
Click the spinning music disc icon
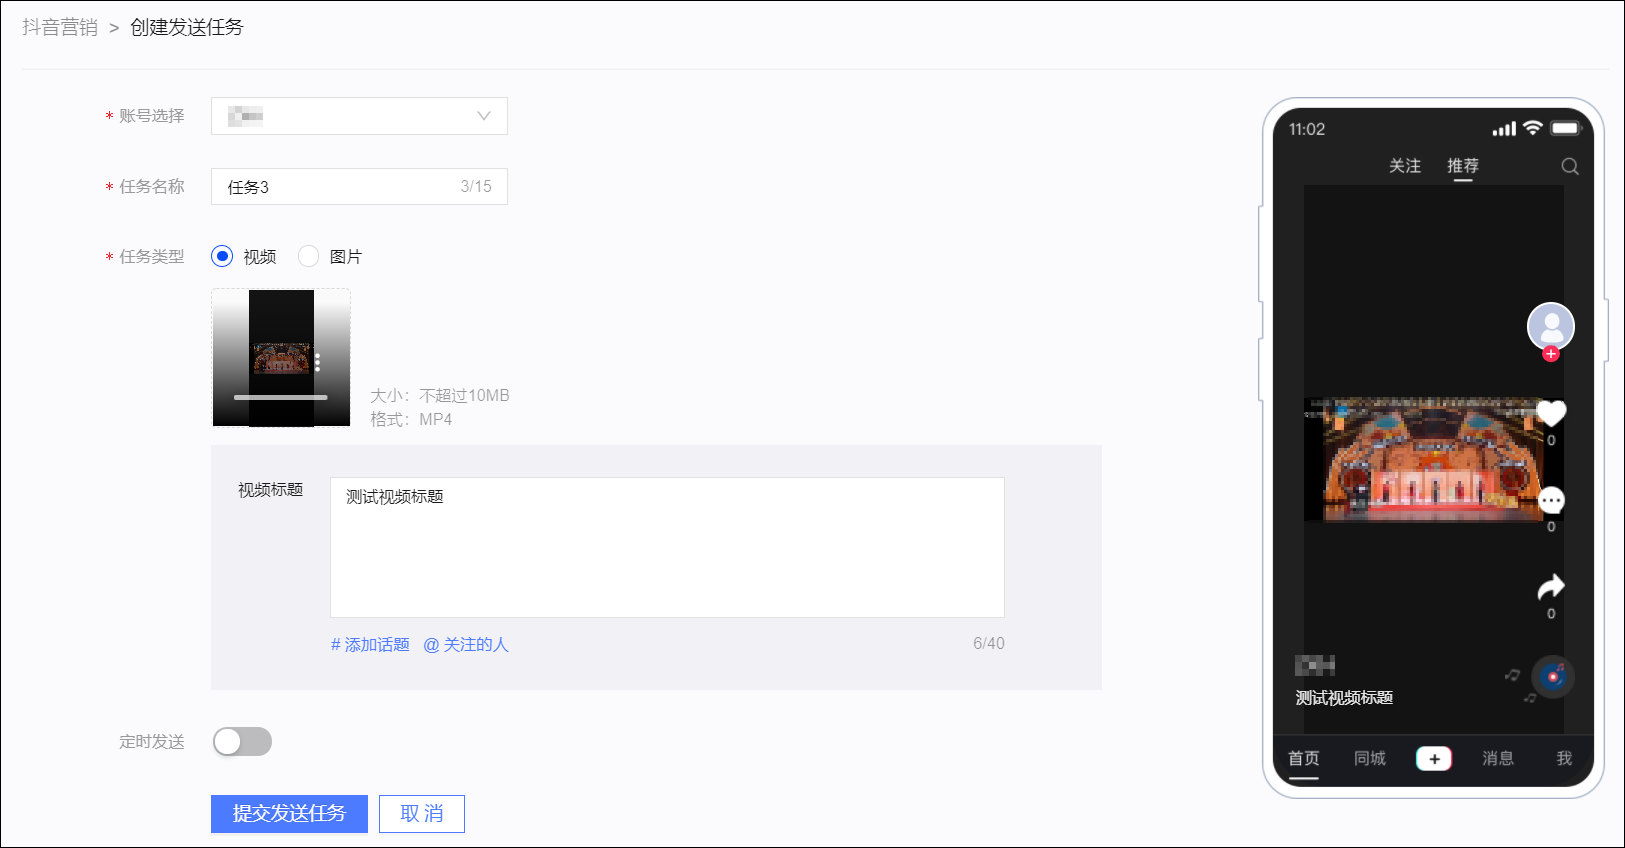click(1553, 677)
